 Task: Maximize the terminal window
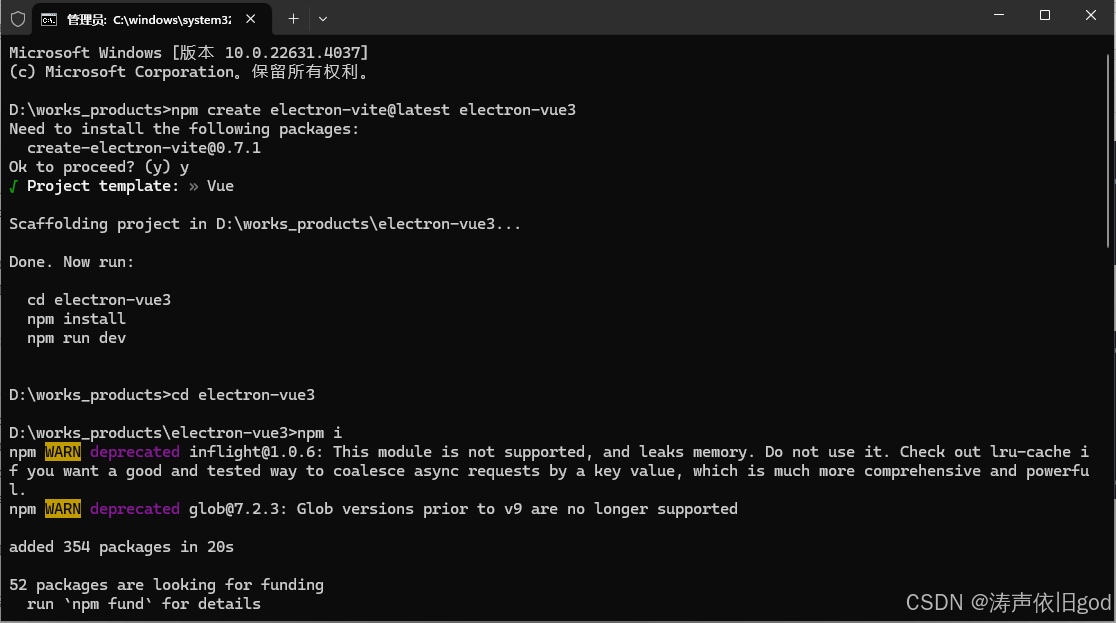(x=1045, y=15)
